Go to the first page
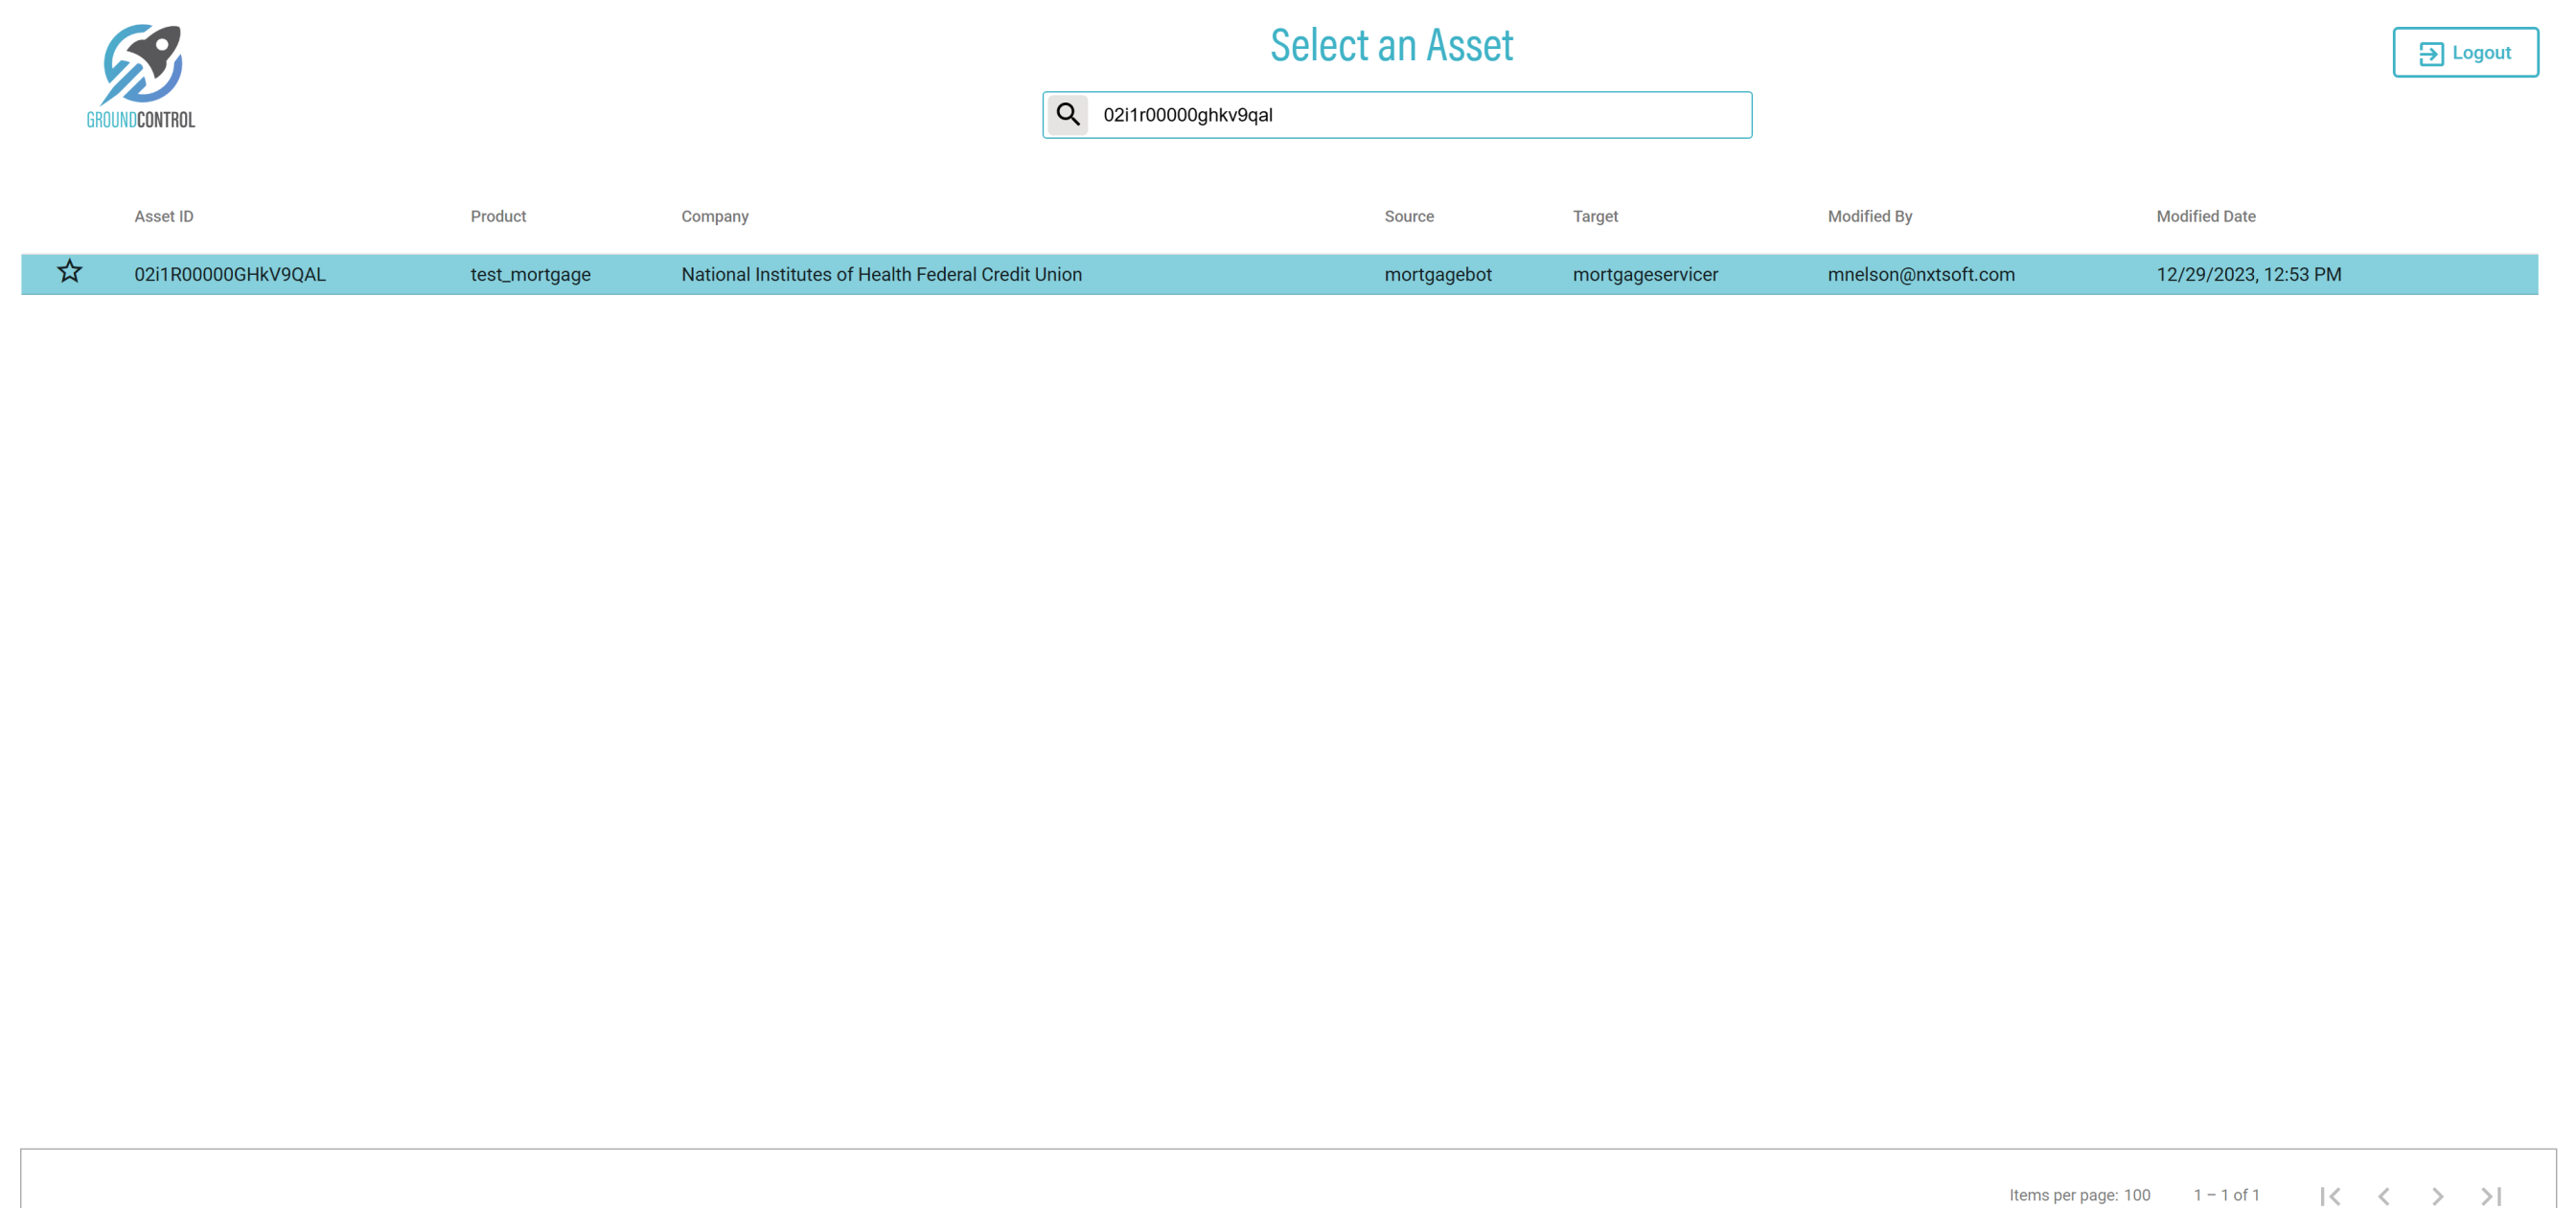 tap(2330, 1195)
